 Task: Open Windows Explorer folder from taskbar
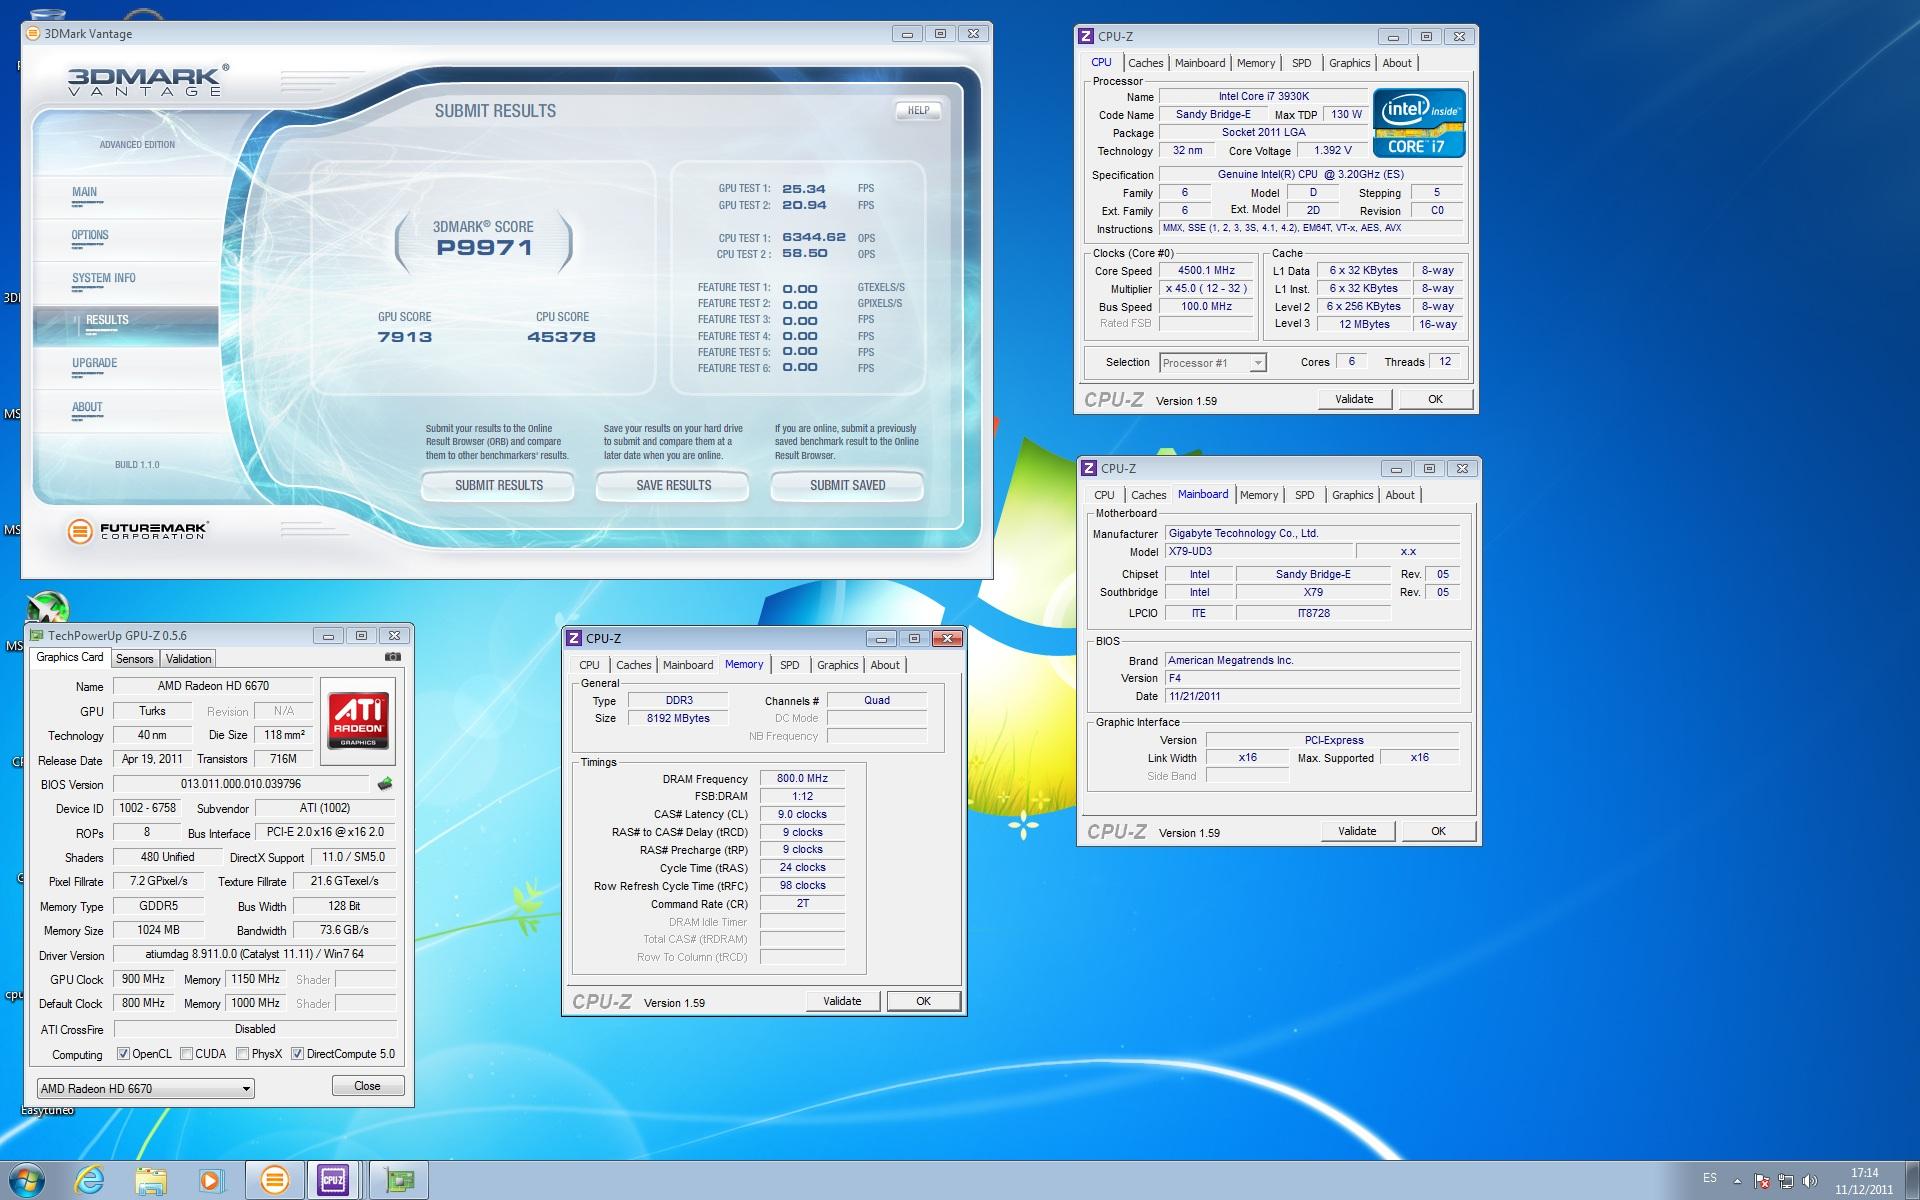(151, 1180)
